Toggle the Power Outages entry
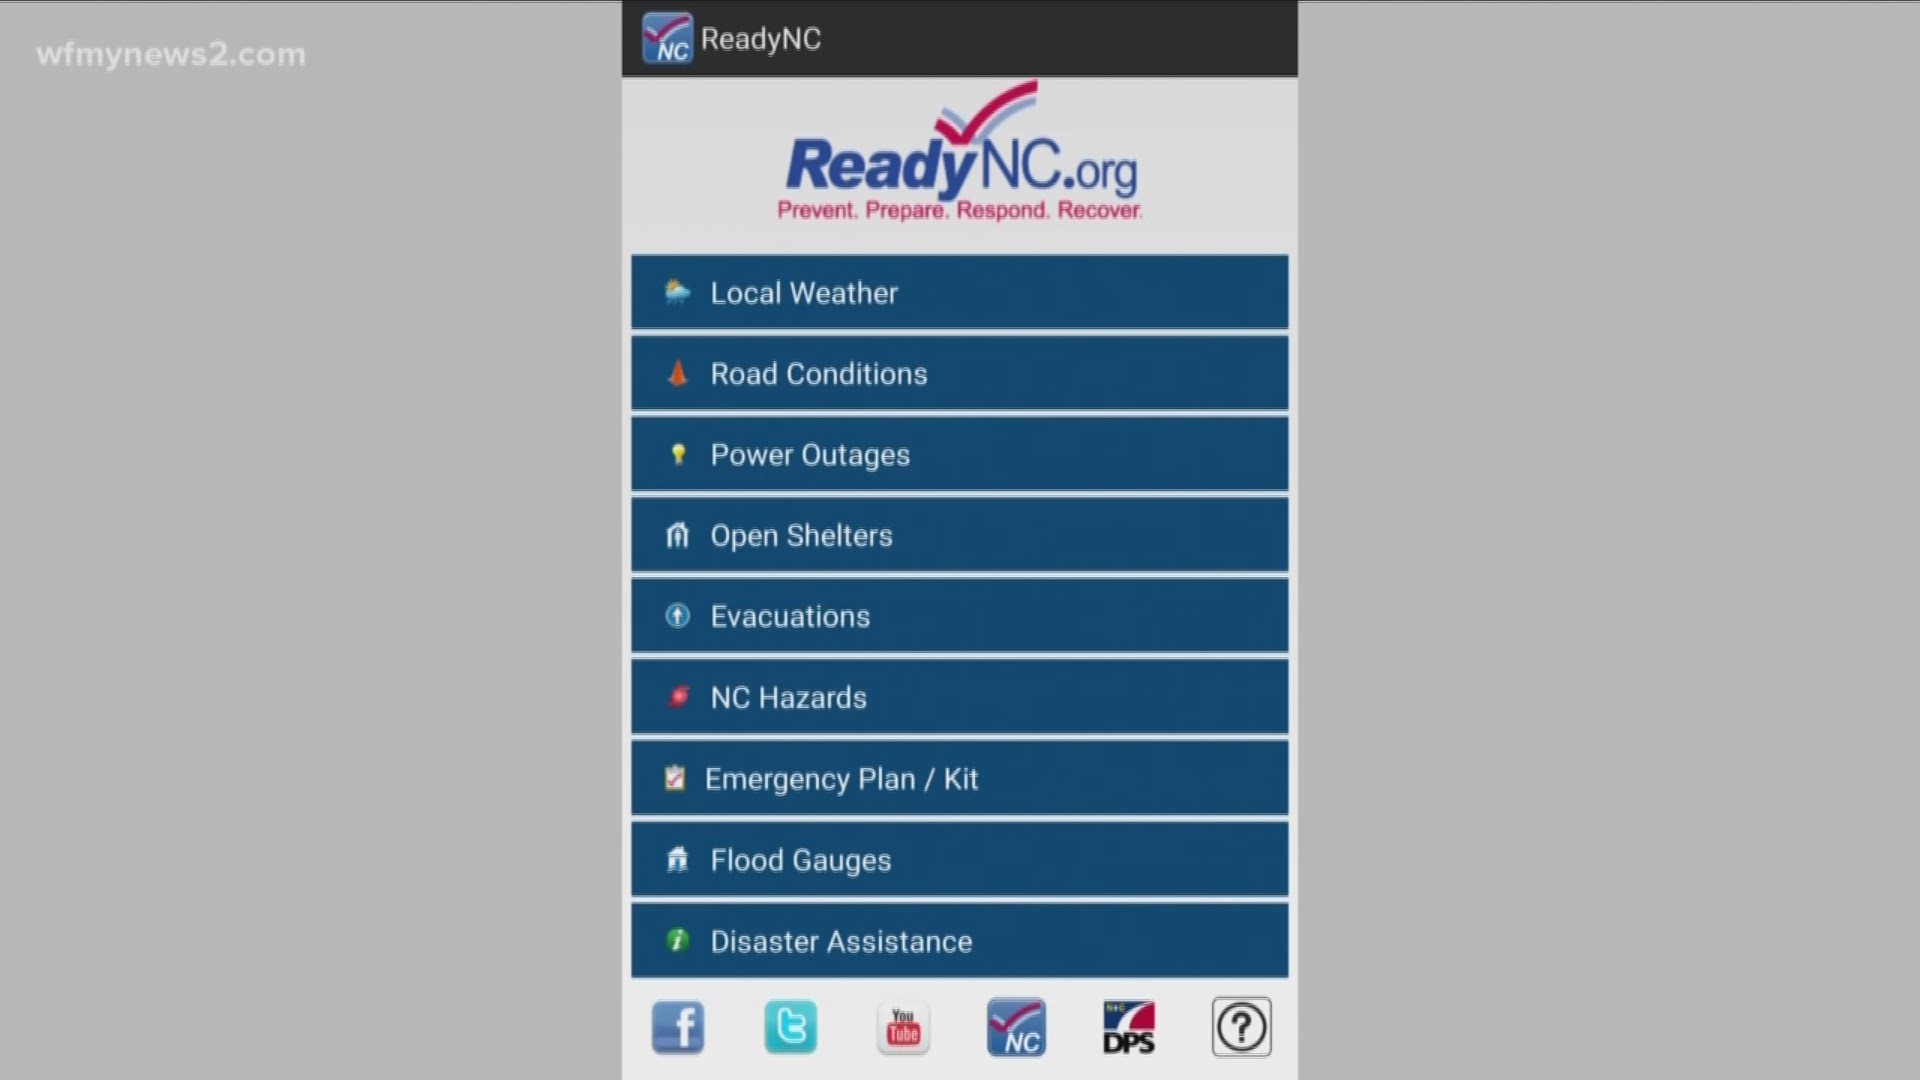Screen dimensions: 1920x1080 click(960, 455)
